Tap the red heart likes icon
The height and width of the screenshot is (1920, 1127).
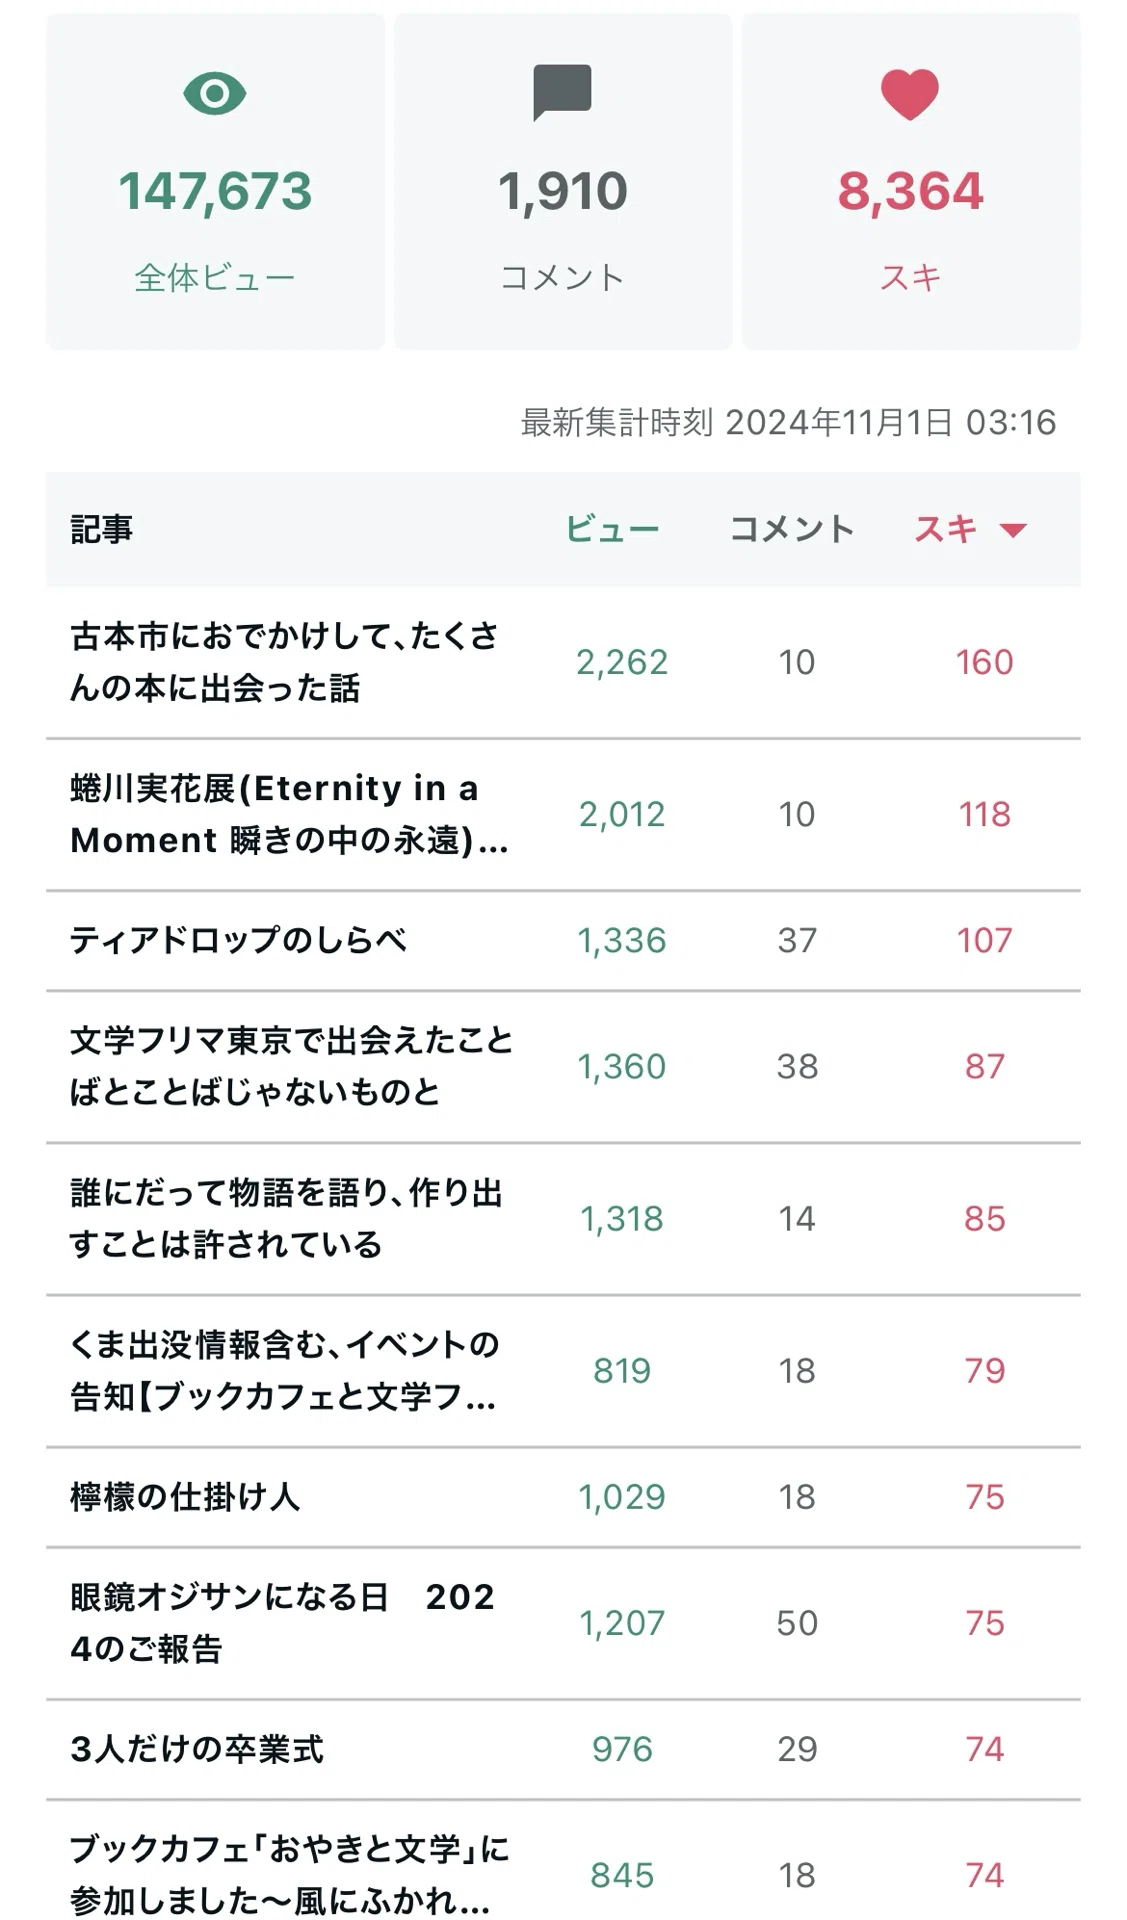click(x=910, y=94)
